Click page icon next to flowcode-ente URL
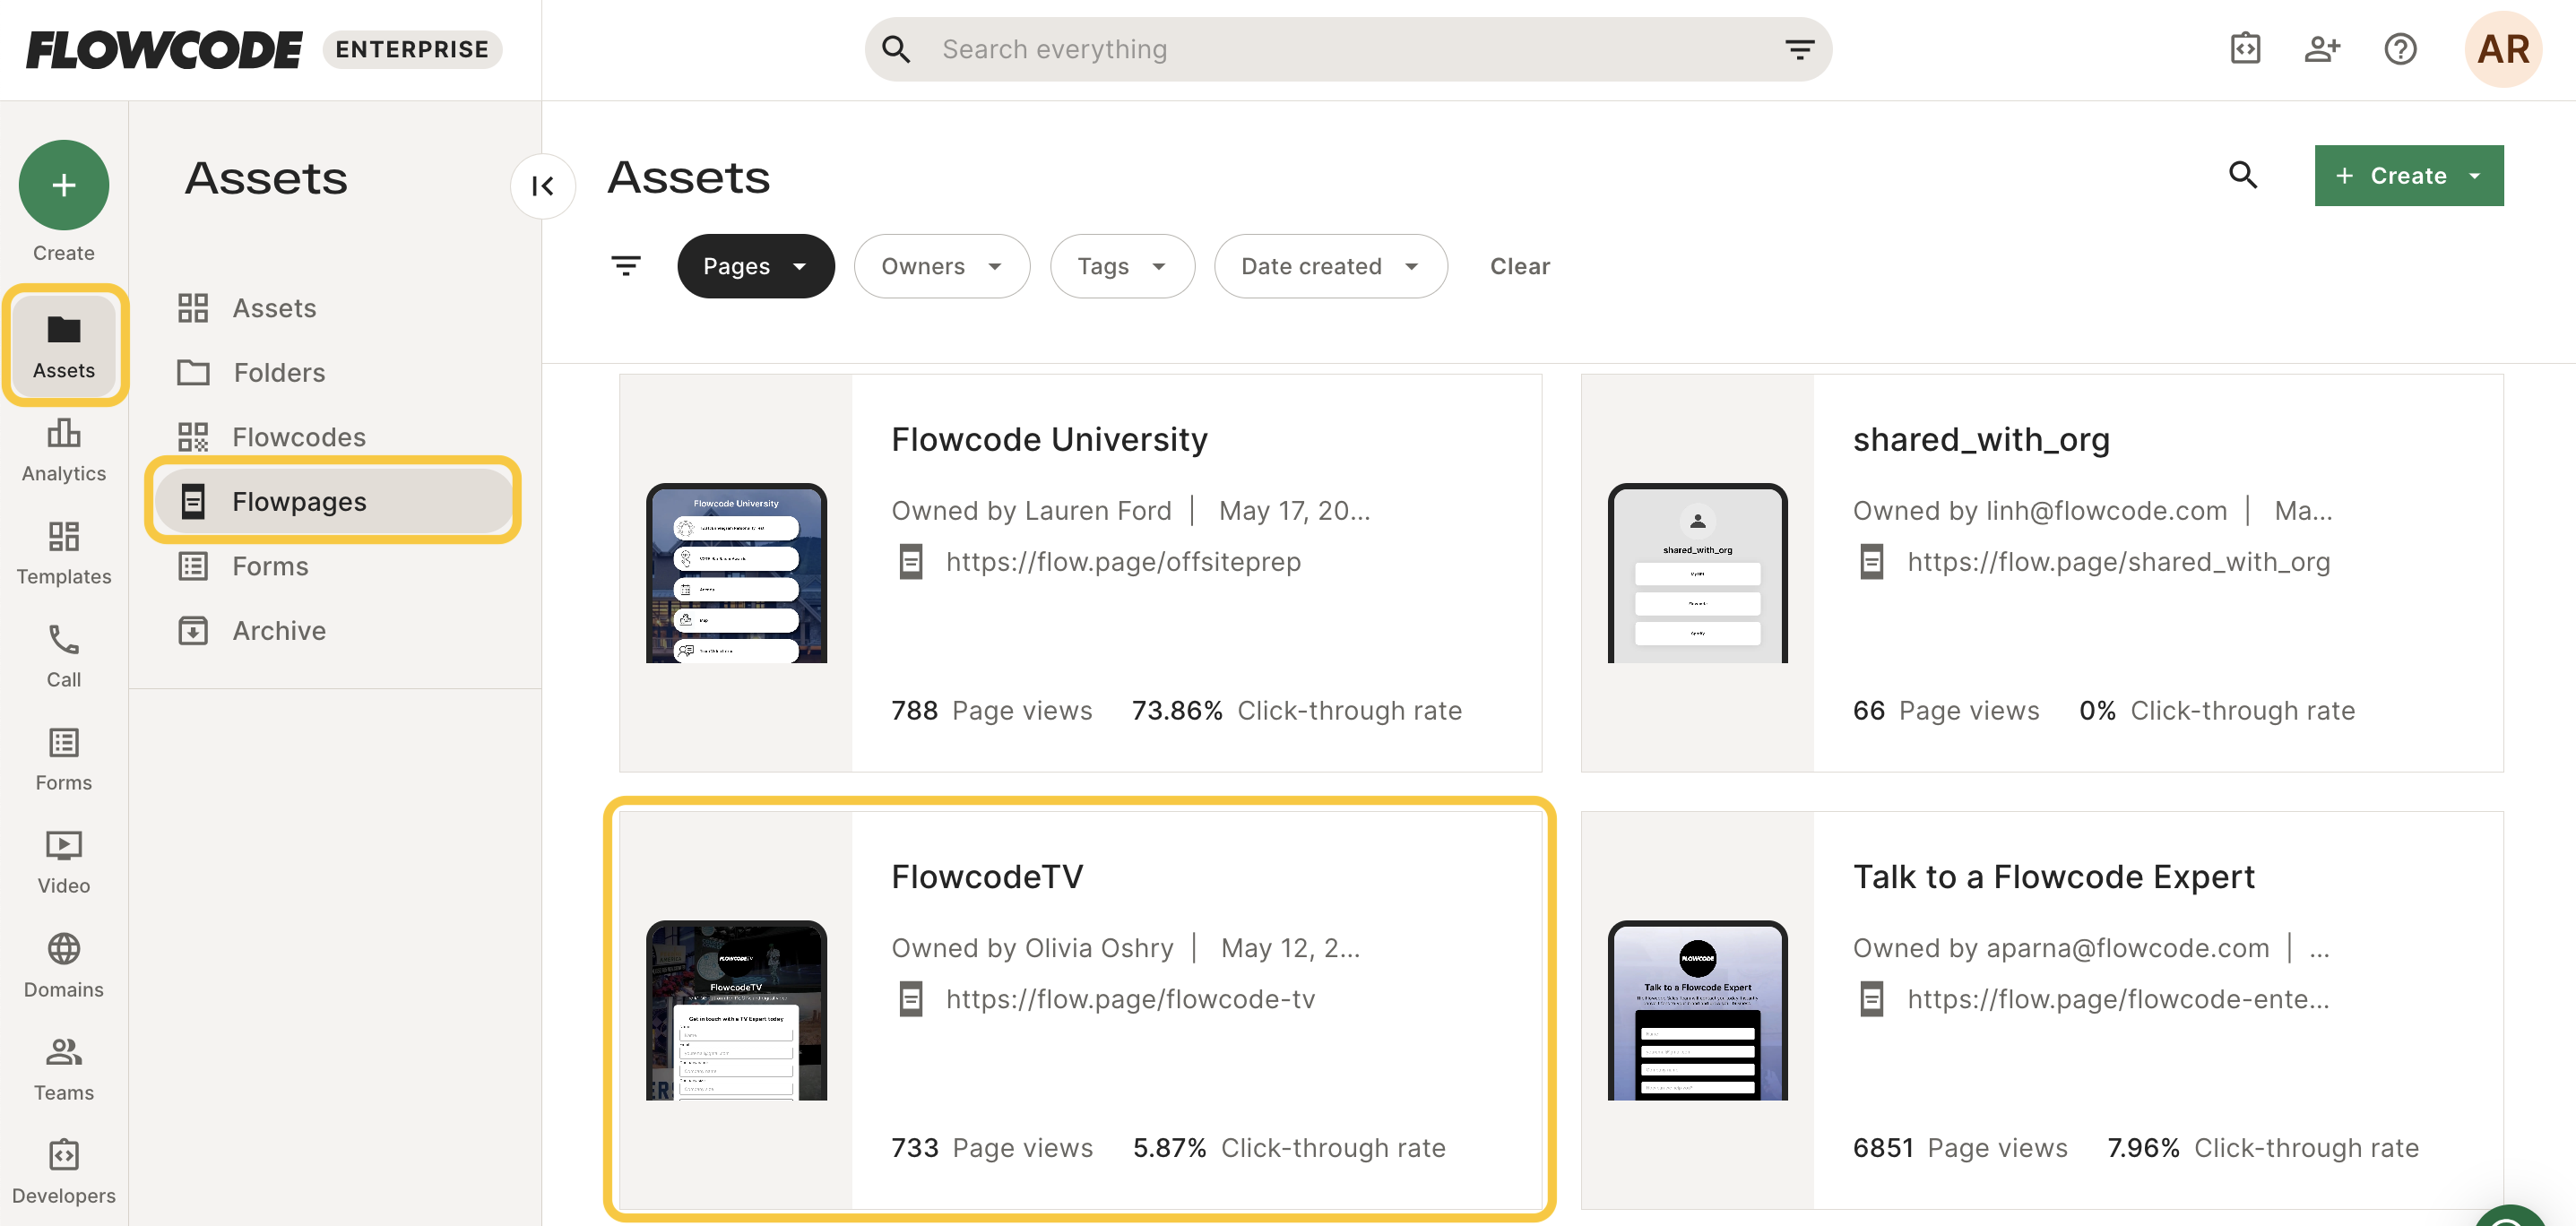The image size is (2576, 1226). point(1871,999)
